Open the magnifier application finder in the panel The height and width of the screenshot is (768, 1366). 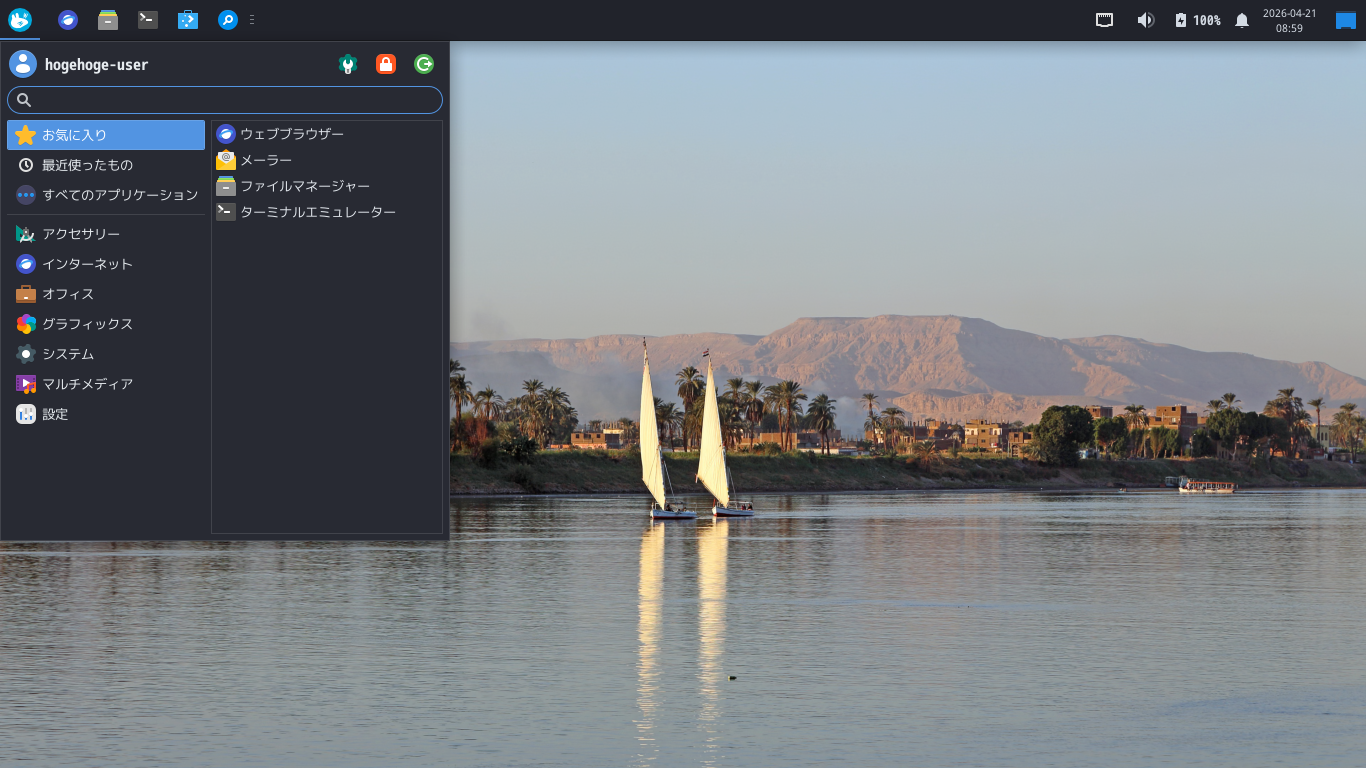[x=228, y=20]
